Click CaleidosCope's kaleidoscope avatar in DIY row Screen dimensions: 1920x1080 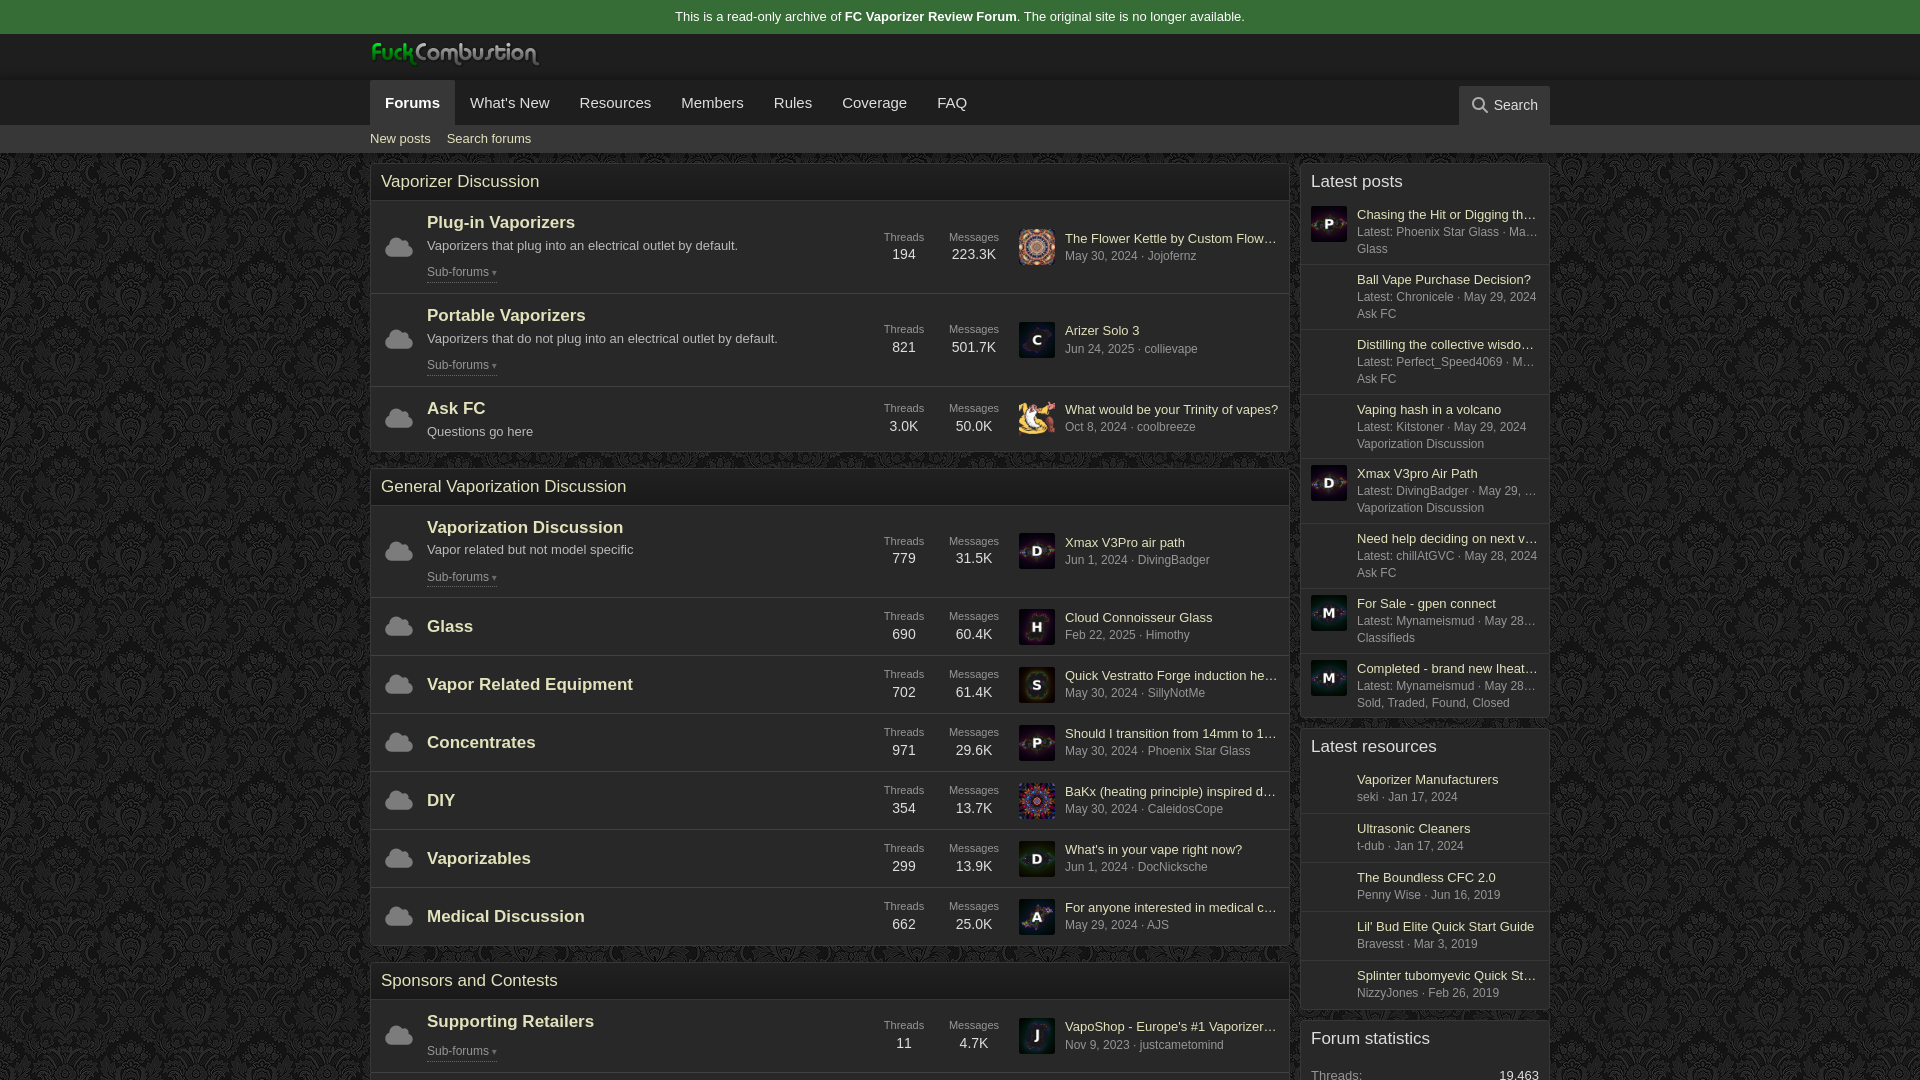[1036, 801]
